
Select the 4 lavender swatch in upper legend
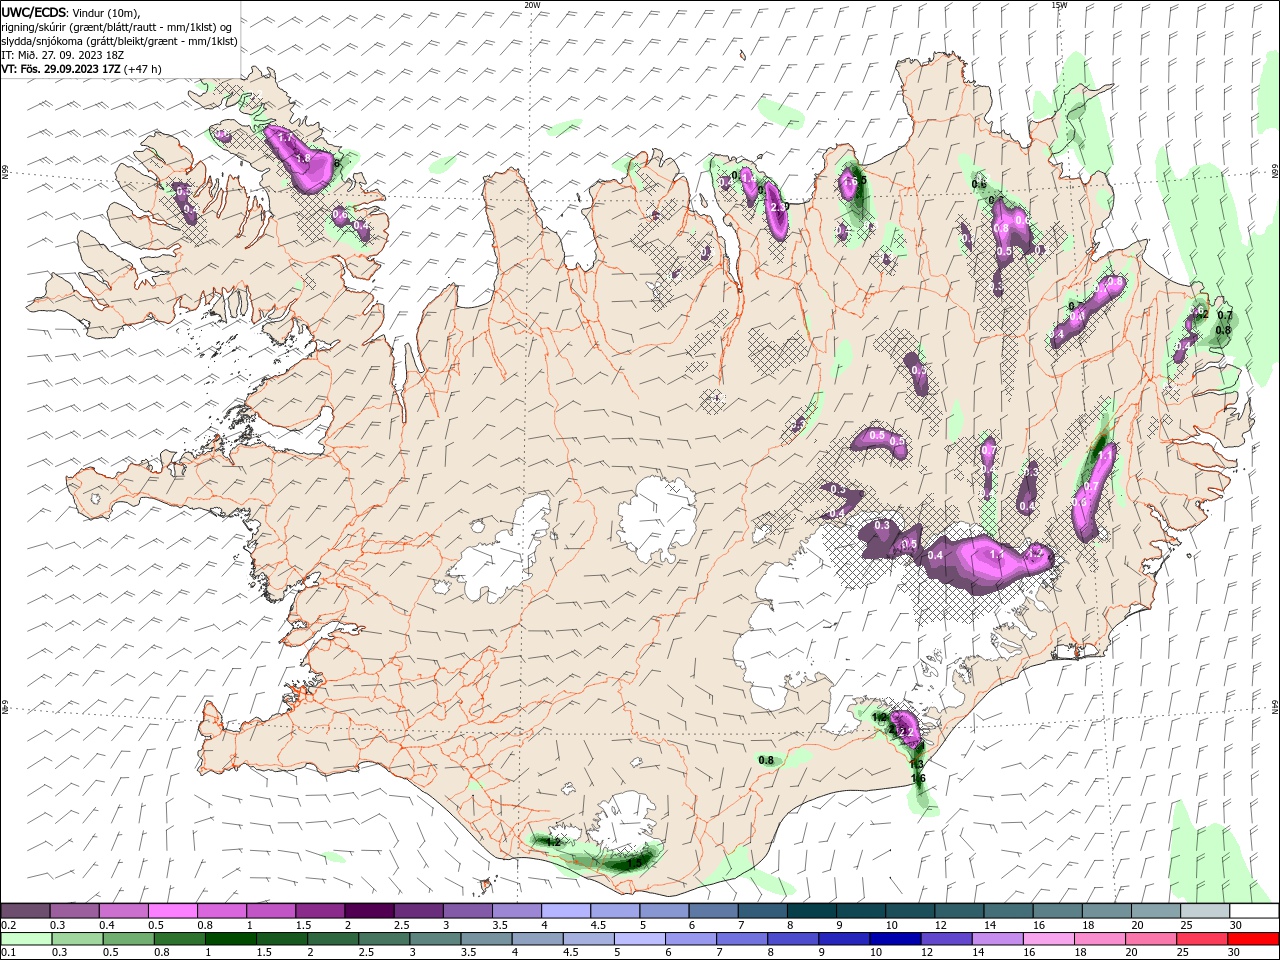(x=566, y=911)
